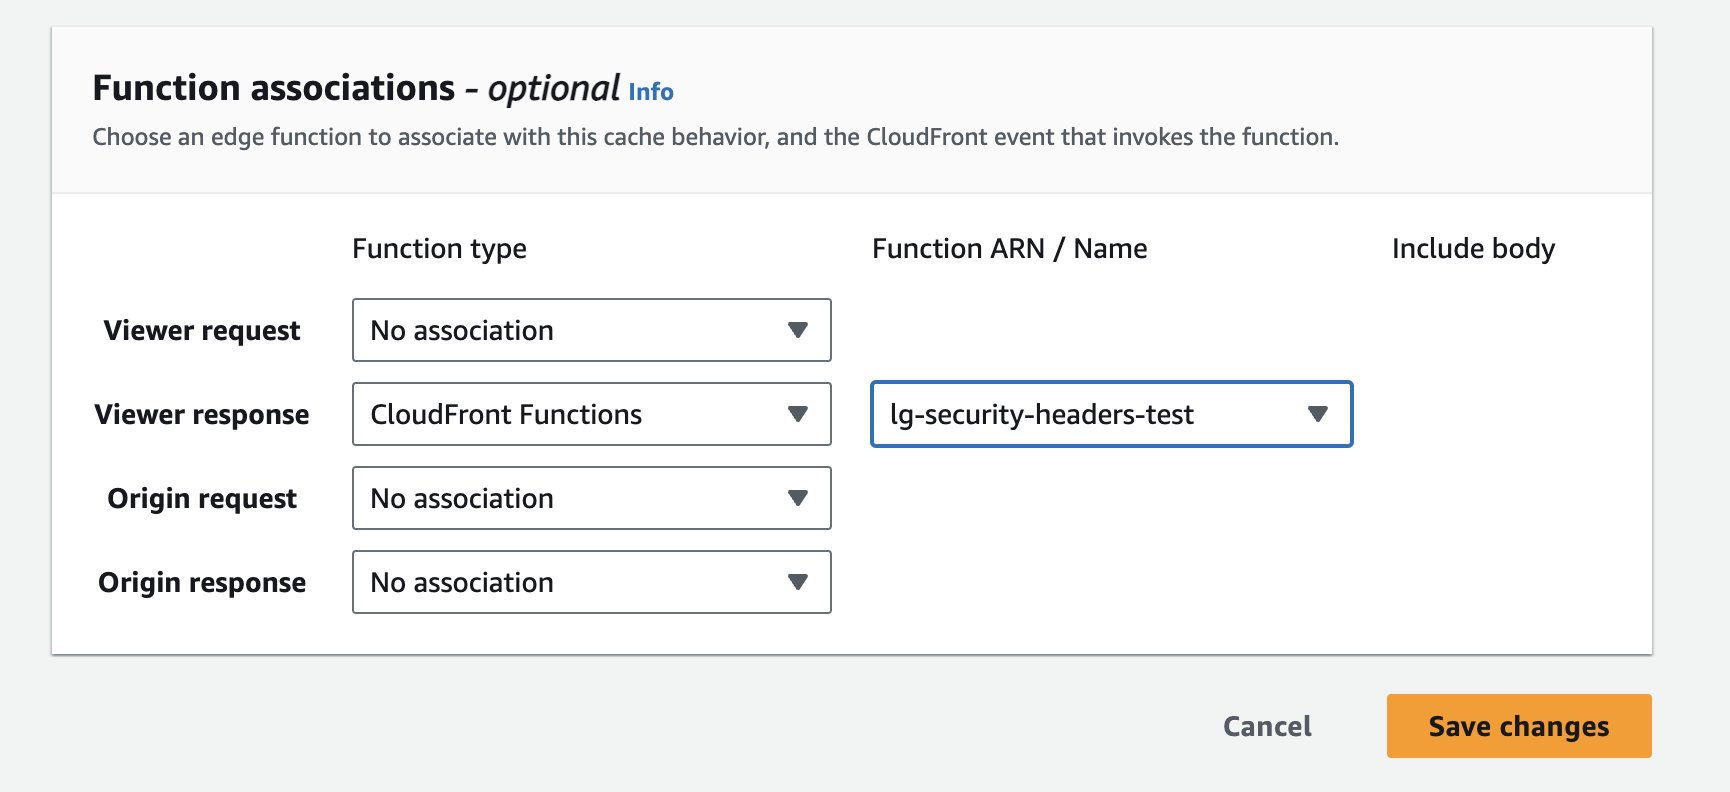Select the Origin response row label

click(x=202, y=582)
